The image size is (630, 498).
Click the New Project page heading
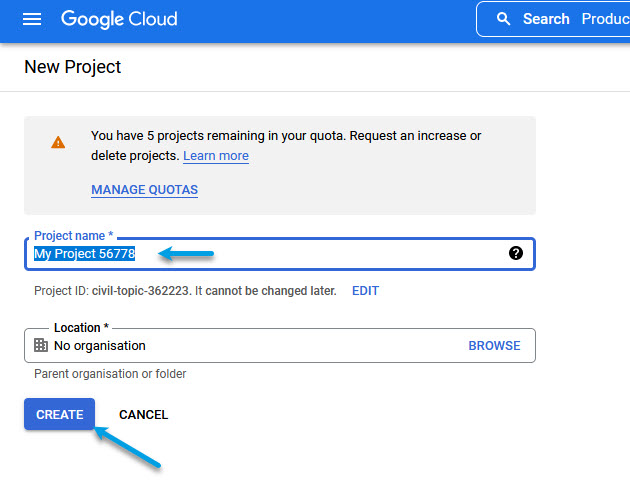(72, 67)
